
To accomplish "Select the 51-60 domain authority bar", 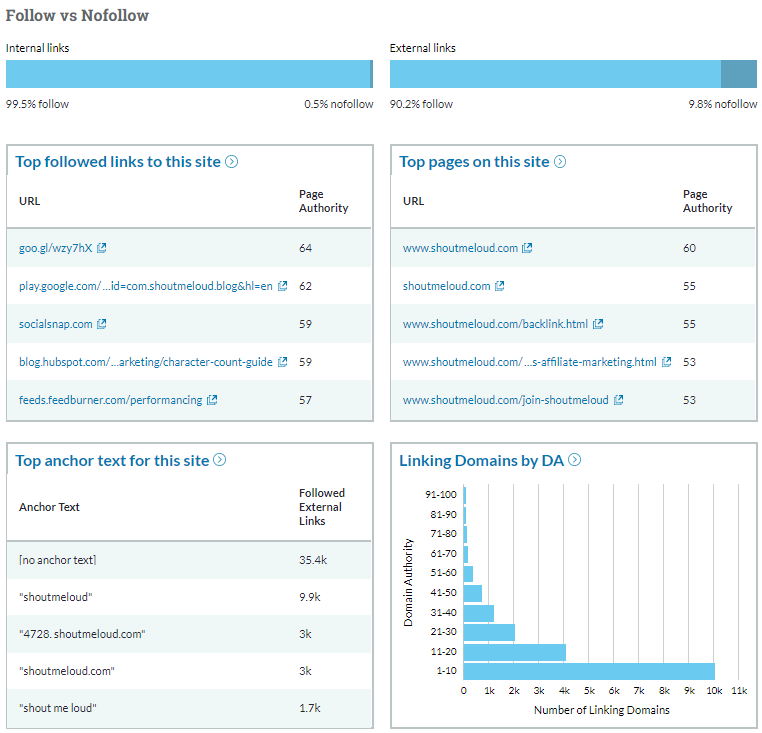I will (468, 574).
